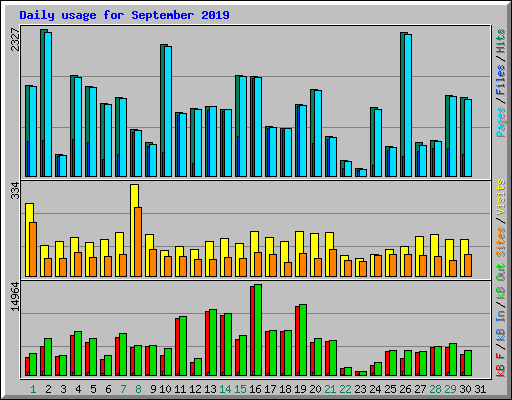This screenshot has height=400, width=512.
Task: Select day 5 on the x-axis
Action: coord(93,389)
